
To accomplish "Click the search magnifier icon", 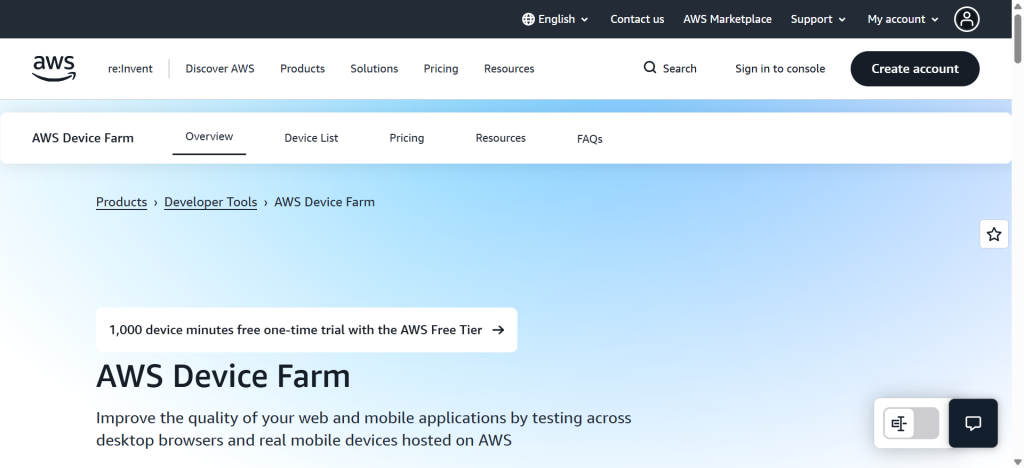I will [649, 68].
